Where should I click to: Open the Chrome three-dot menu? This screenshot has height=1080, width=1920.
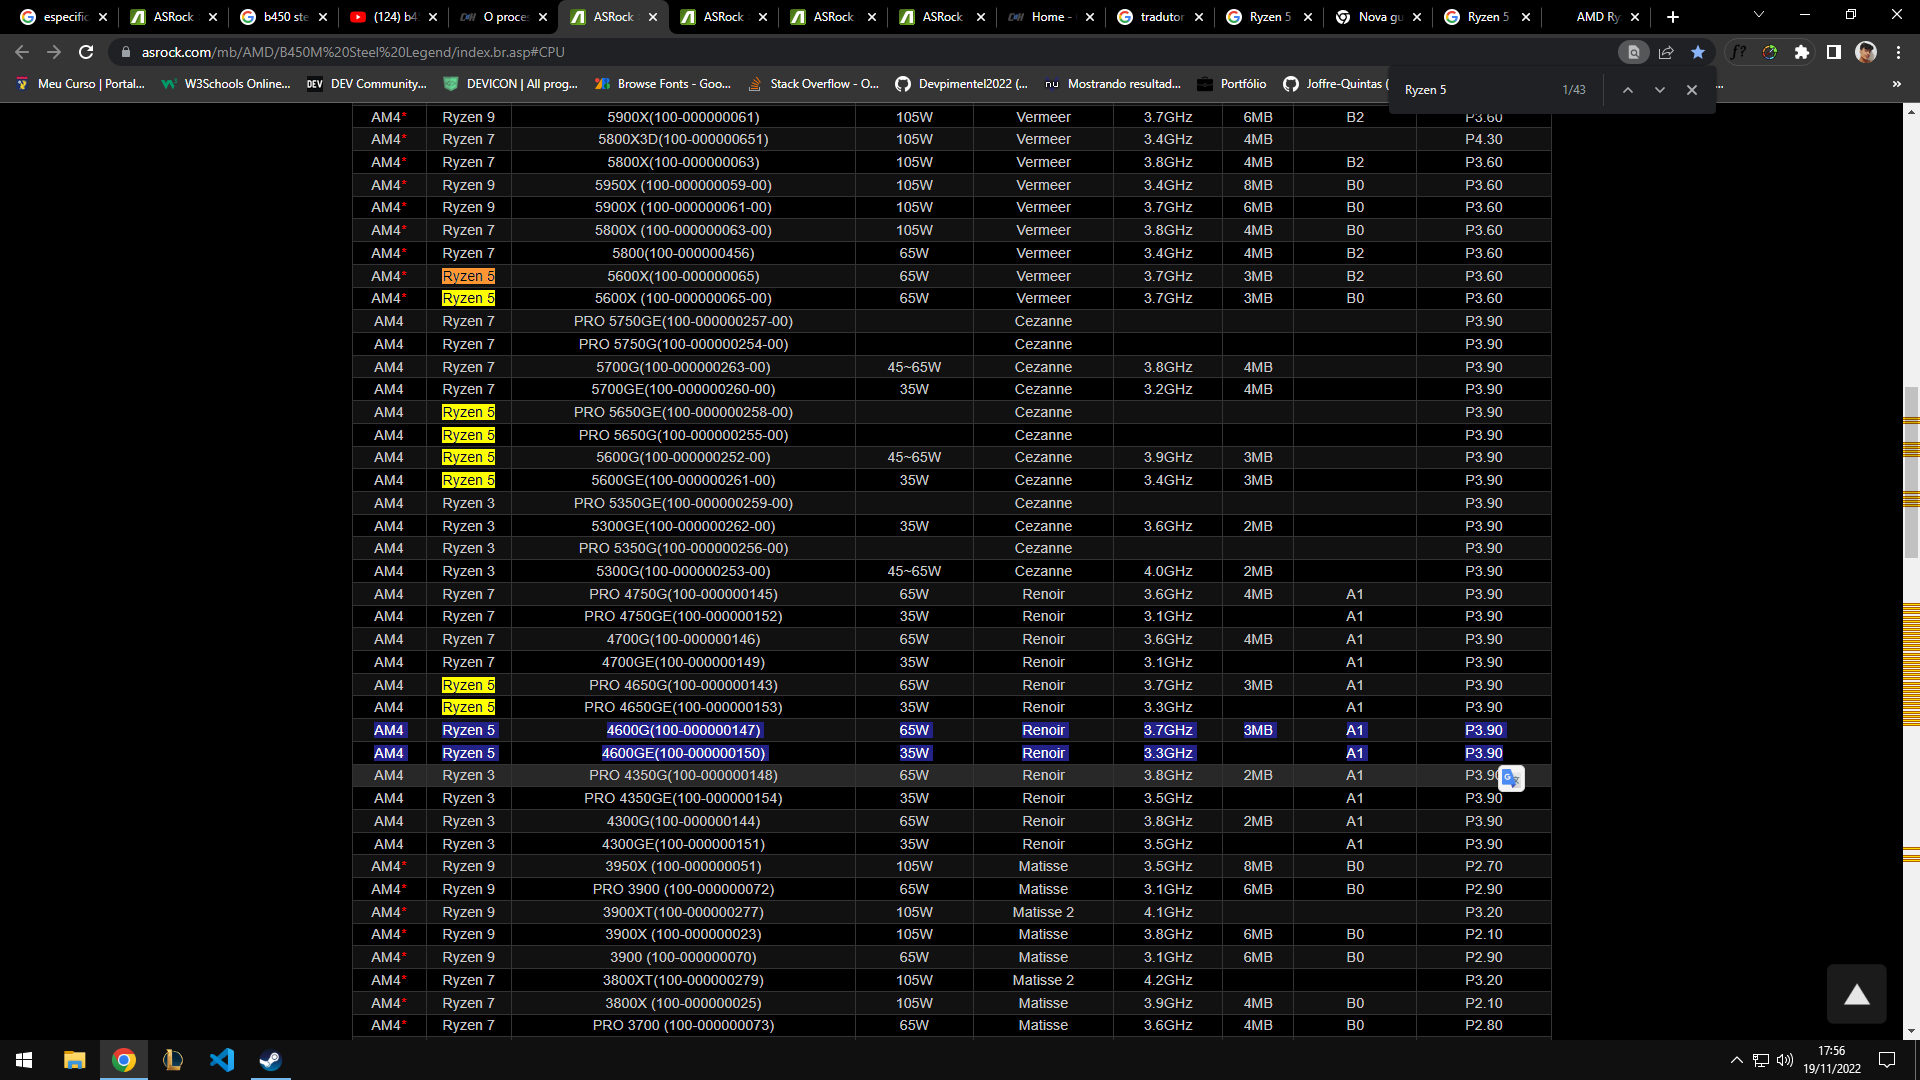[x=1898, y=52]
